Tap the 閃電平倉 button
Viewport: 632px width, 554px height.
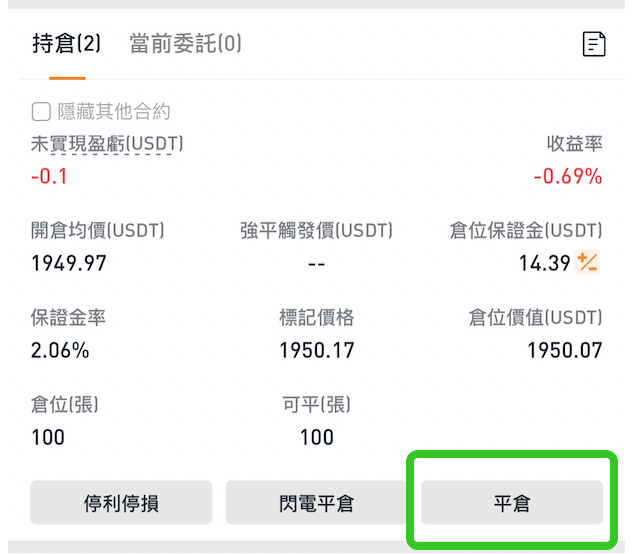click(316, 502)
